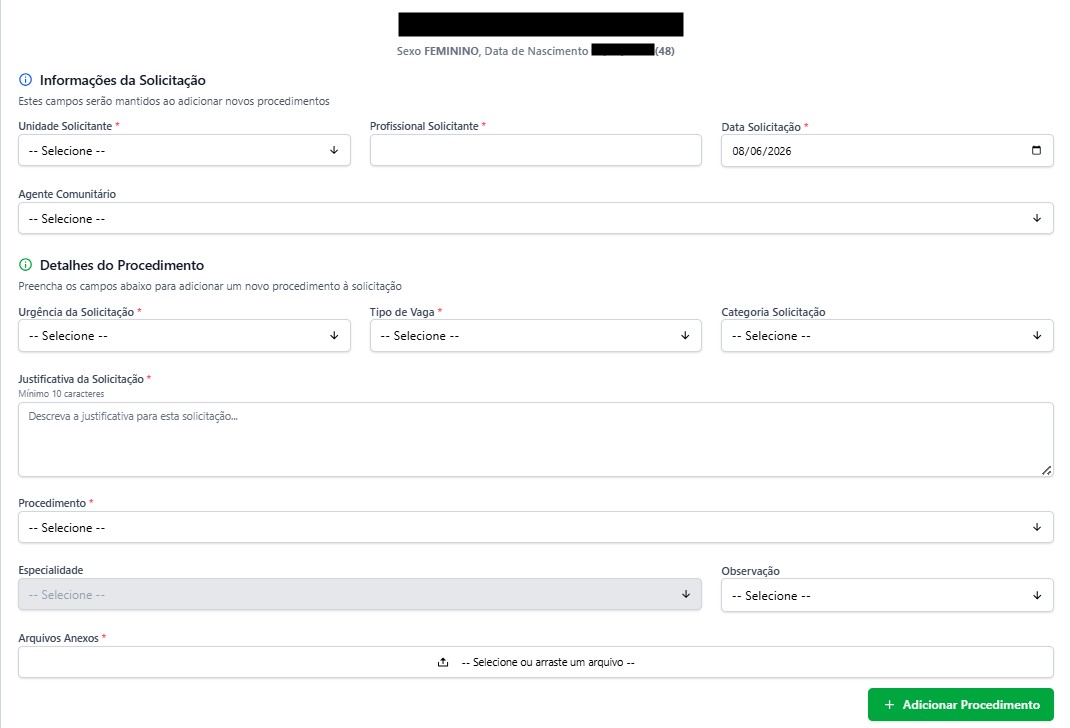The image size is (1070, 728).
Task: Select the Tipo de Vaga dropdown
Action: [536, 336]
